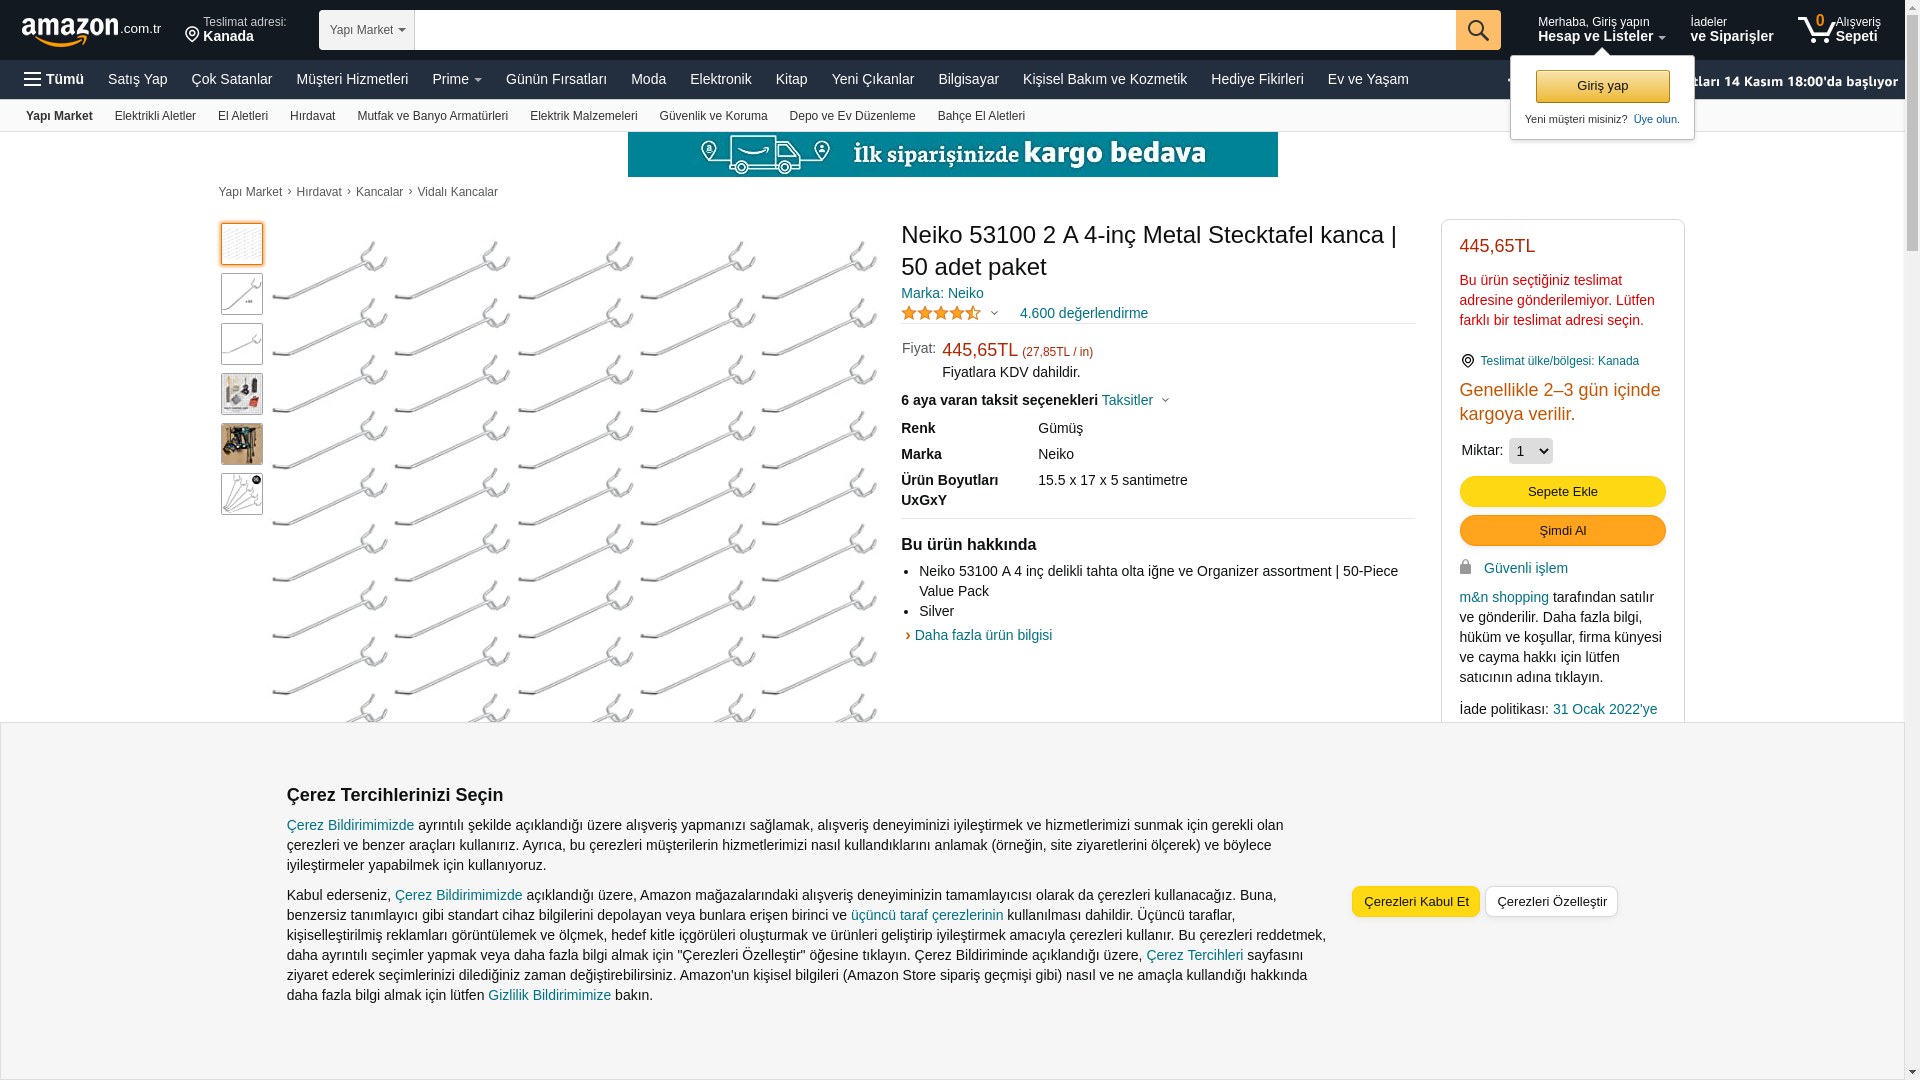Click the search magnifier button
Screen dimensions: 1920x1080
pyautogui.click(x=1477, y=30)
